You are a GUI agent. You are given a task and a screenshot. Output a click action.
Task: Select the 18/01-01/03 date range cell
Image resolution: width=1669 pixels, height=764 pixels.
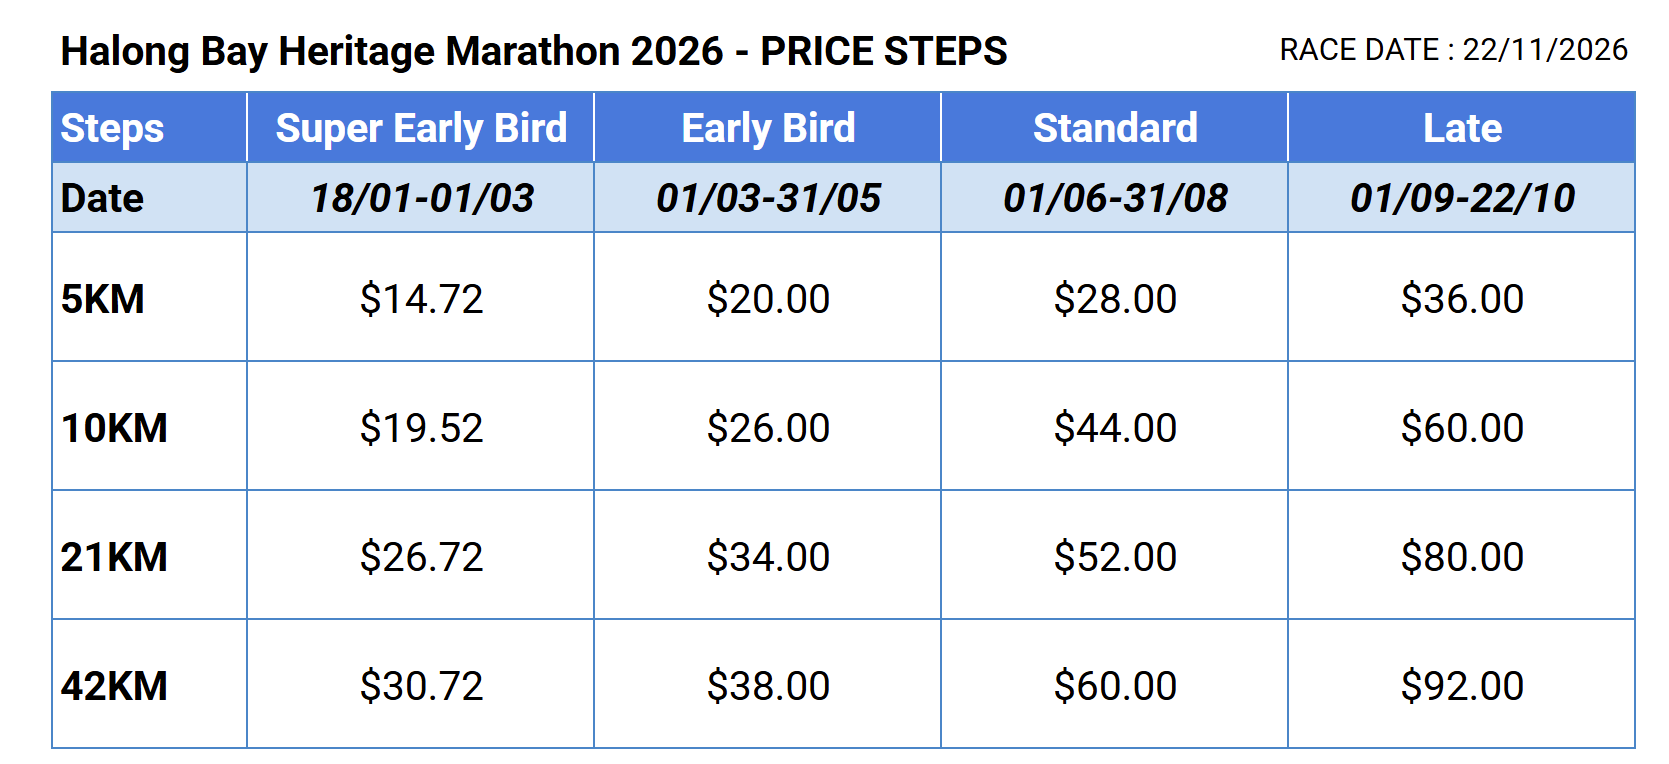coord(421,198)
